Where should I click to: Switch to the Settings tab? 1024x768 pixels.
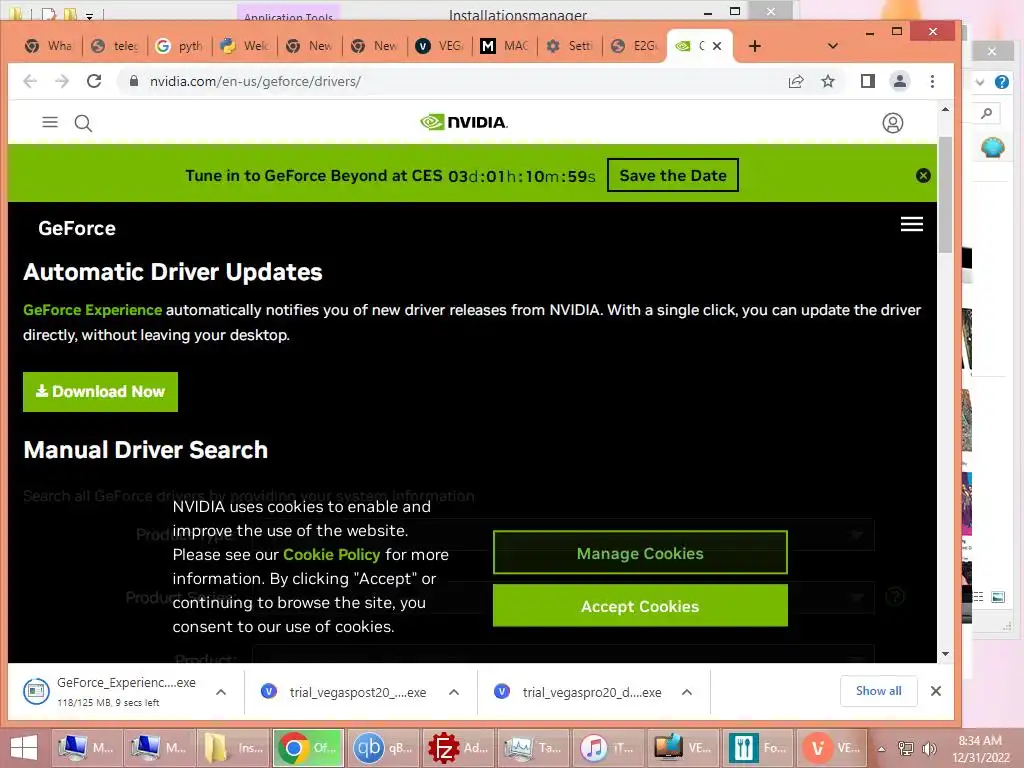569,46
